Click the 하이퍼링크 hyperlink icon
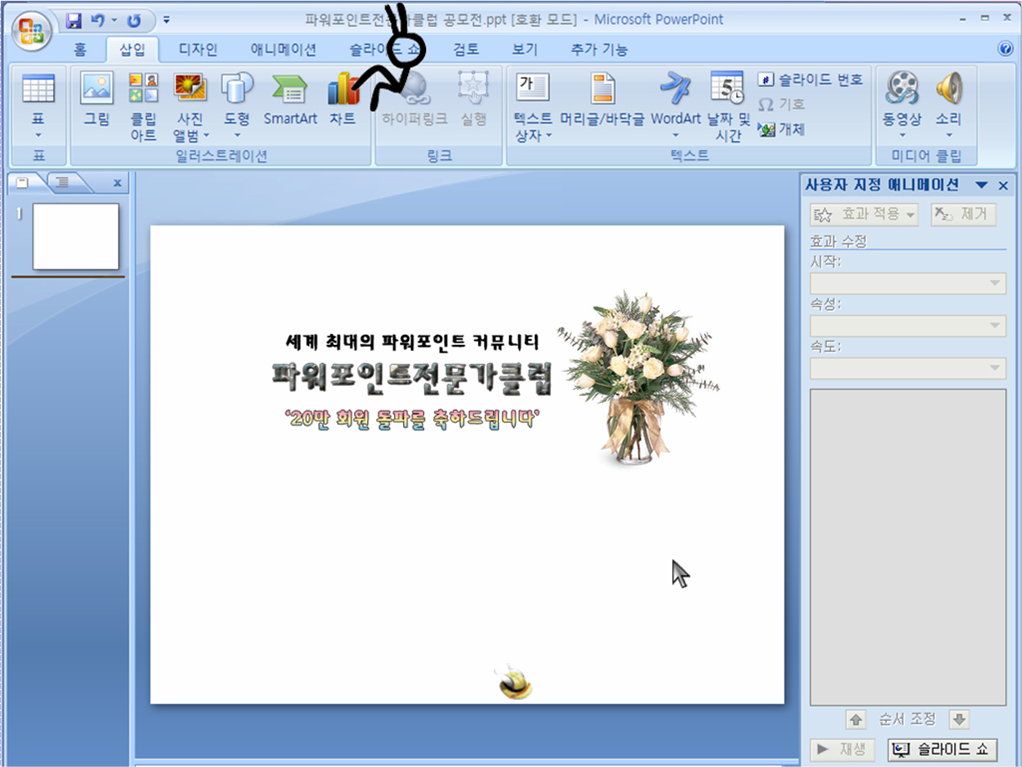1022x767 pixels. (415, 98)
